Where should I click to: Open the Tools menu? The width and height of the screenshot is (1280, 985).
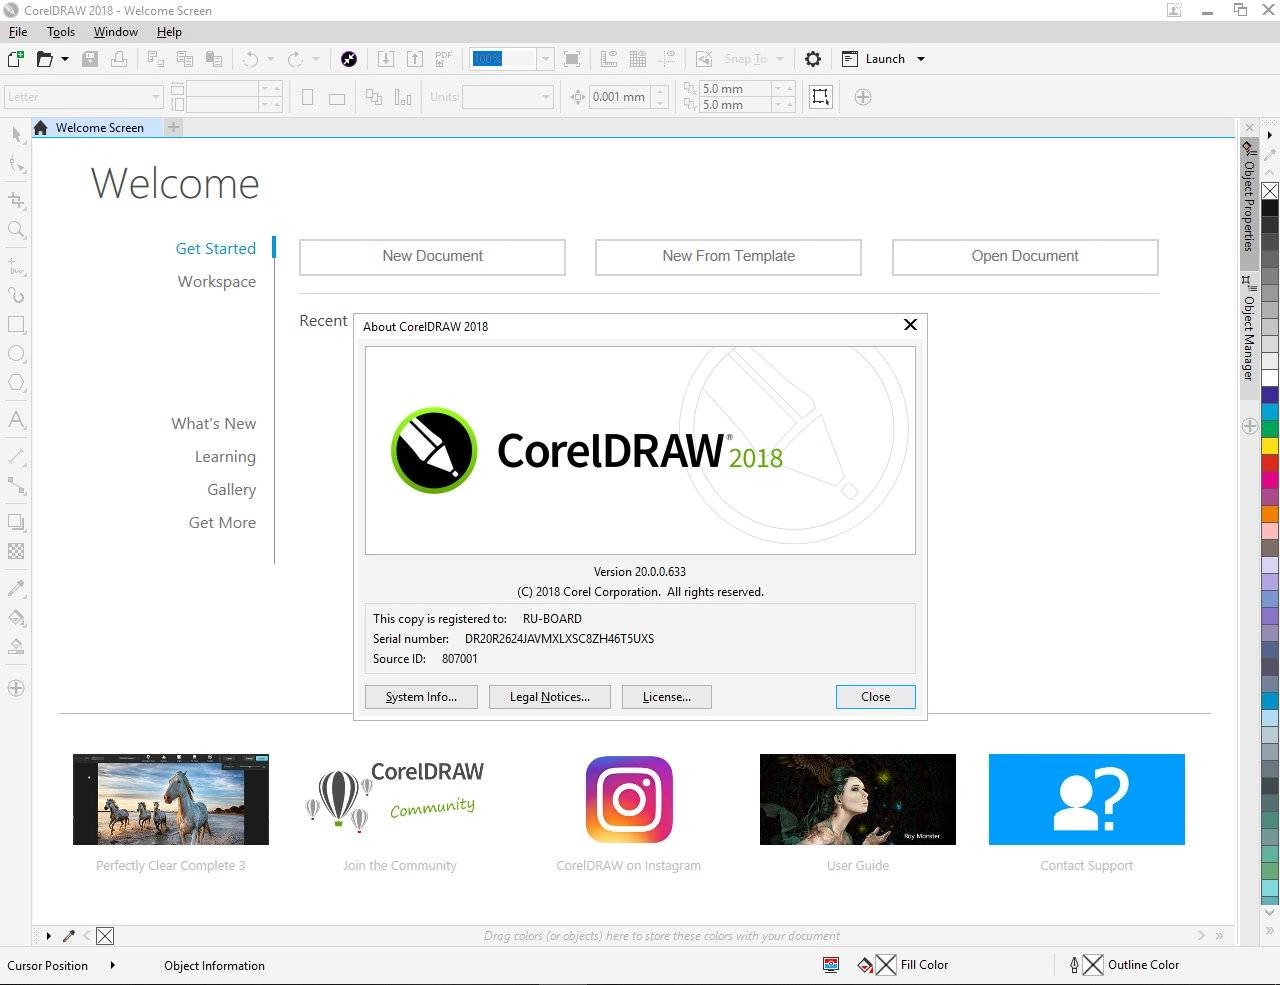pos(61,32)
